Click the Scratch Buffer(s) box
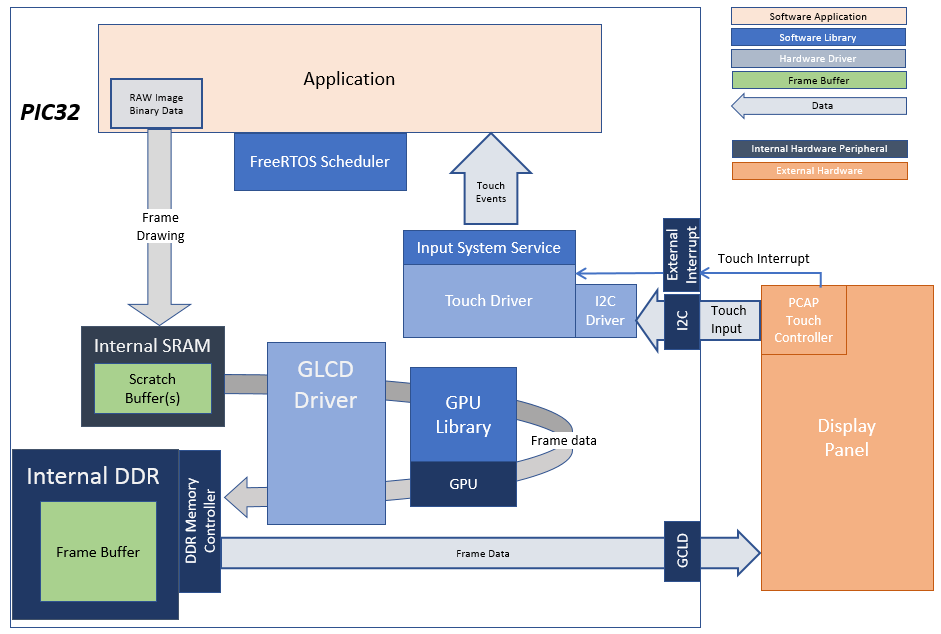This screenshot has height=634, width=941. [152, 388]
